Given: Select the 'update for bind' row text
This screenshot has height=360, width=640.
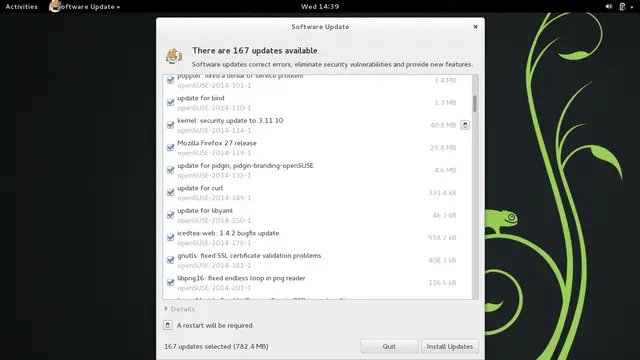Looking at the screenshot, I should (x=200, y=98).
